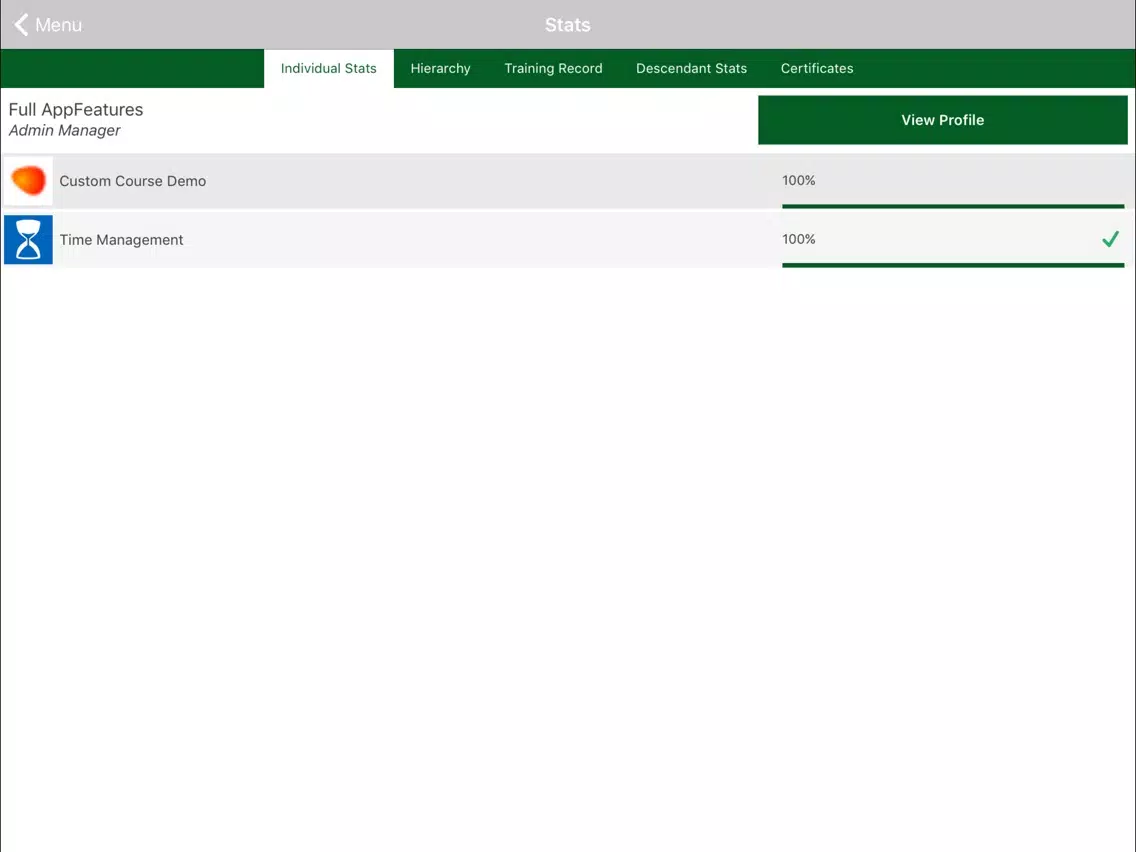Open the View Profile button
This screenshot has height=852, width=1136.
pyautogui.click(x=943, y=120)
